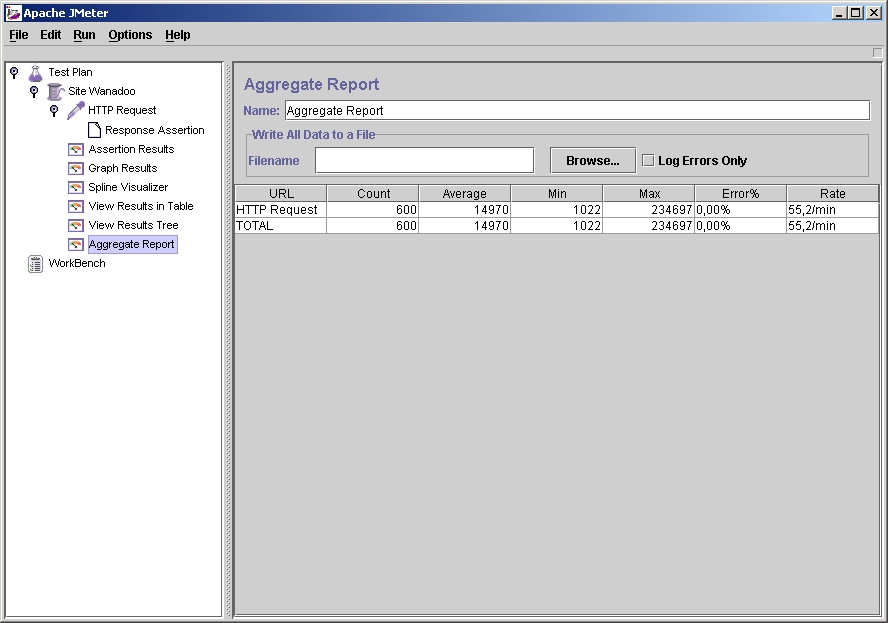Click the Test Plan flask icon
This screenshot has height=623, width=888.
point(36,72)
